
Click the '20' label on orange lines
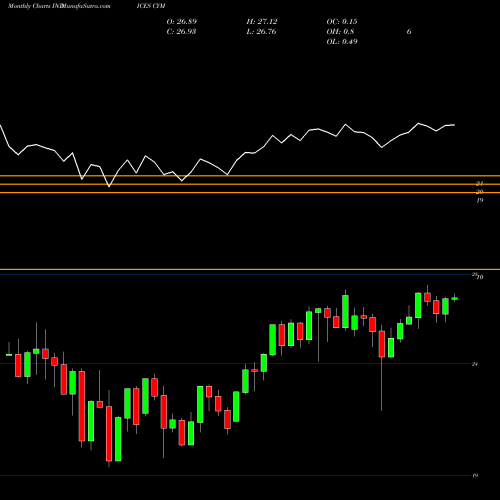tap(479, 192)
